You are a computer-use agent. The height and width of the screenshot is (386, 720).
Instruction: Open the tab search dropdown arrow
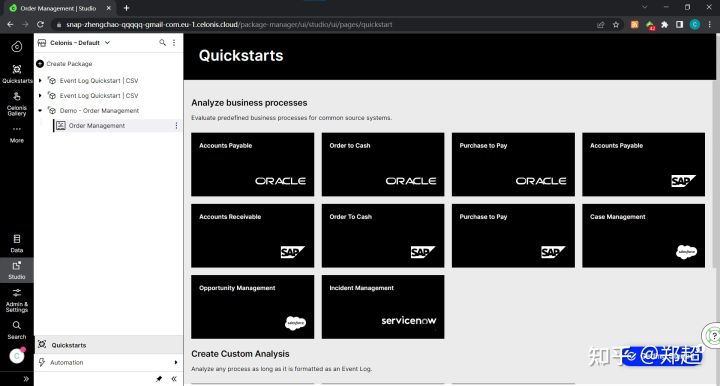click(645, 7)
